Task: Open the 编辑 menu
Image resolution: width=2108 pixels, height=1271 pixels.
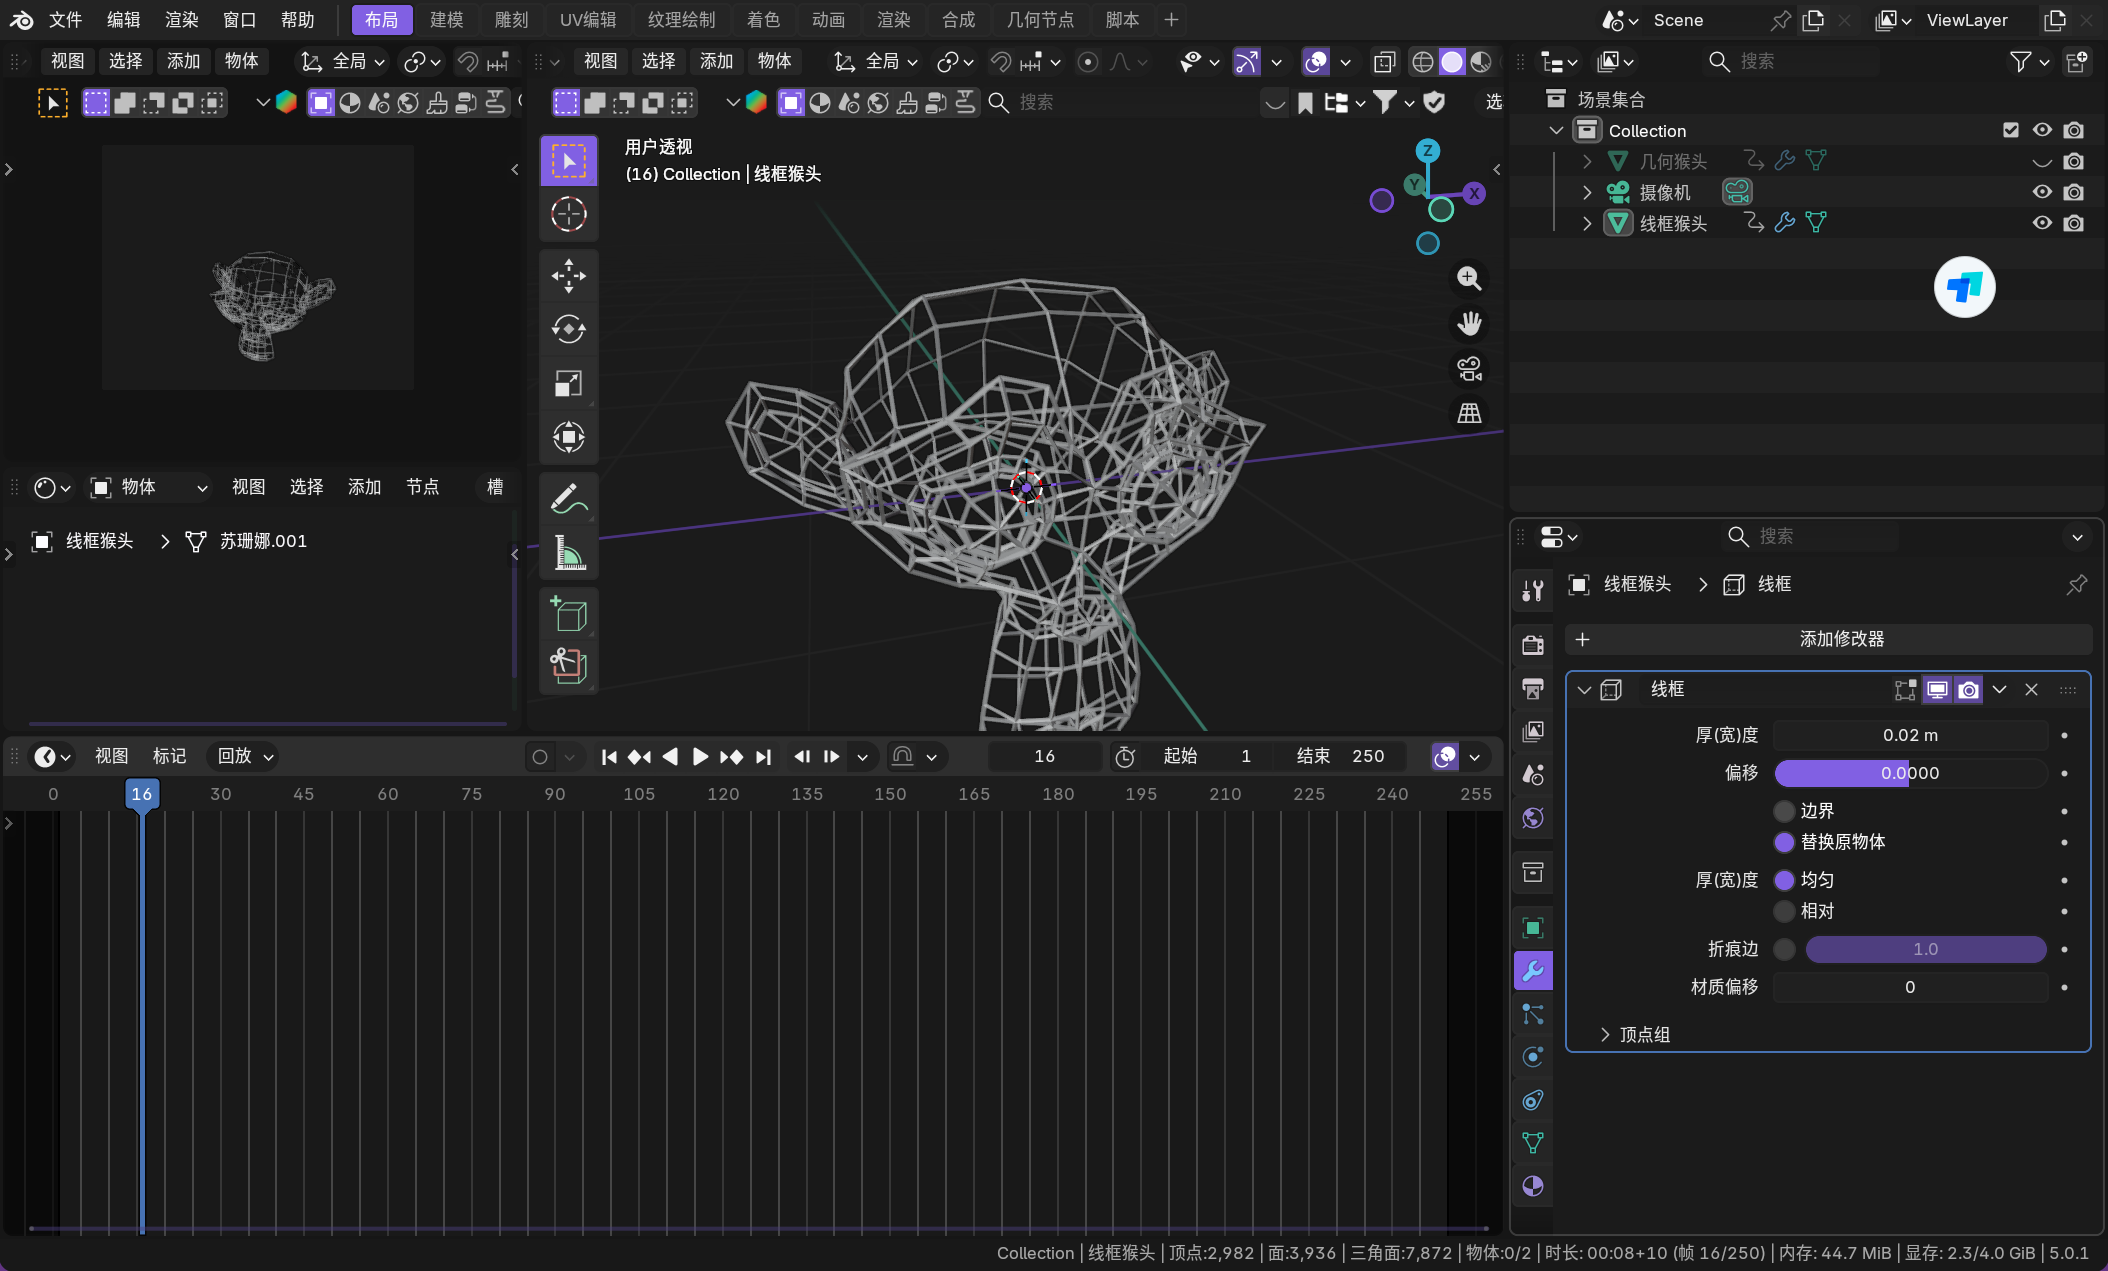Action: coord(123,20)
